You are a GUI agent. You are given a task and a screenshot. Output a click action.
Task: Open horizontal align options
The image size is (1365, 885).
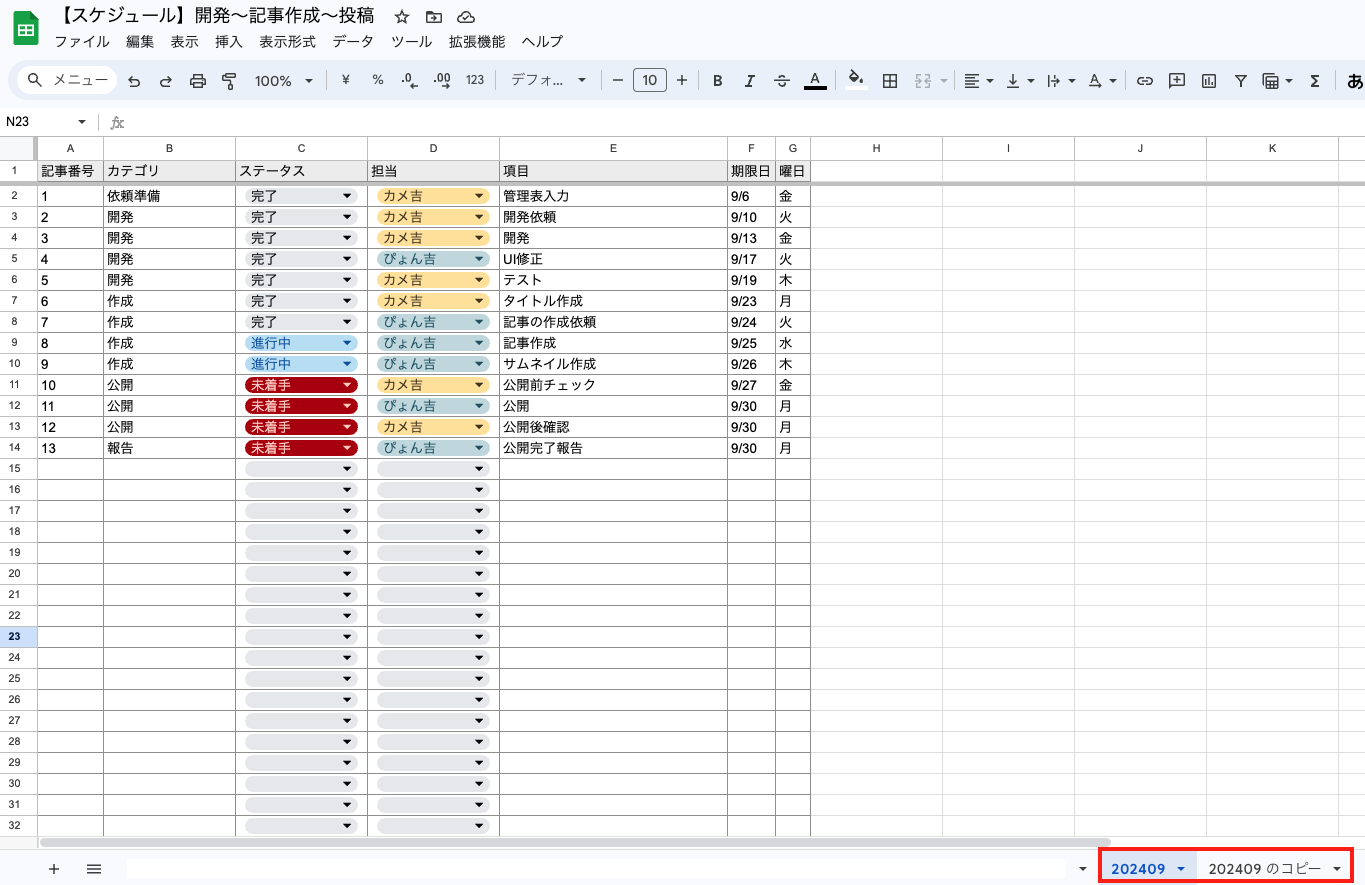(979, 81)
